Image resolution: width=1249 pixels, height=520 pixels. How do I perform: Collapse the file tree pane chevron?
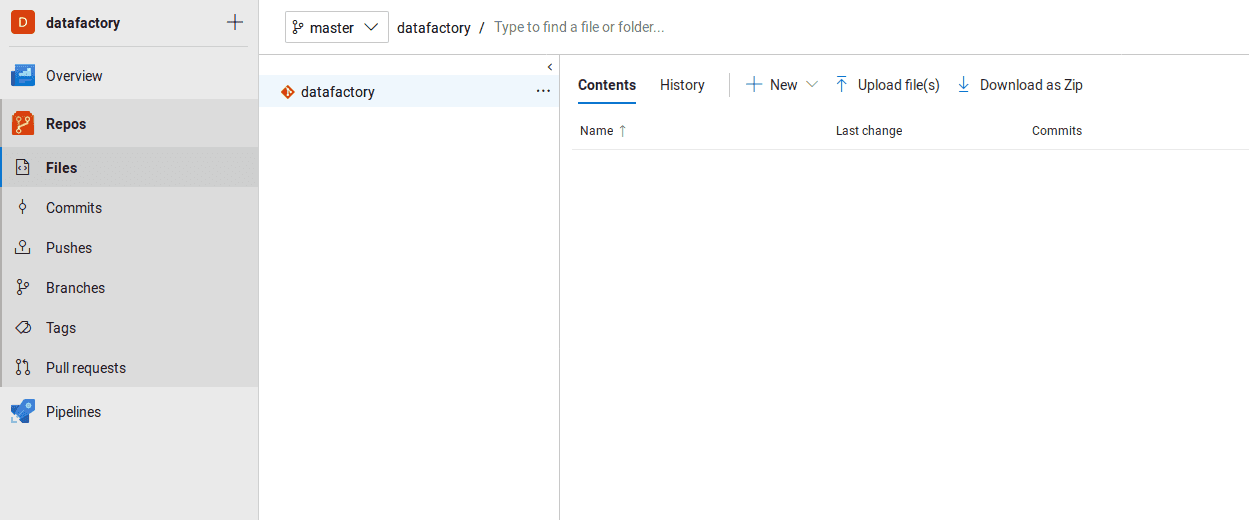[550, 67]
